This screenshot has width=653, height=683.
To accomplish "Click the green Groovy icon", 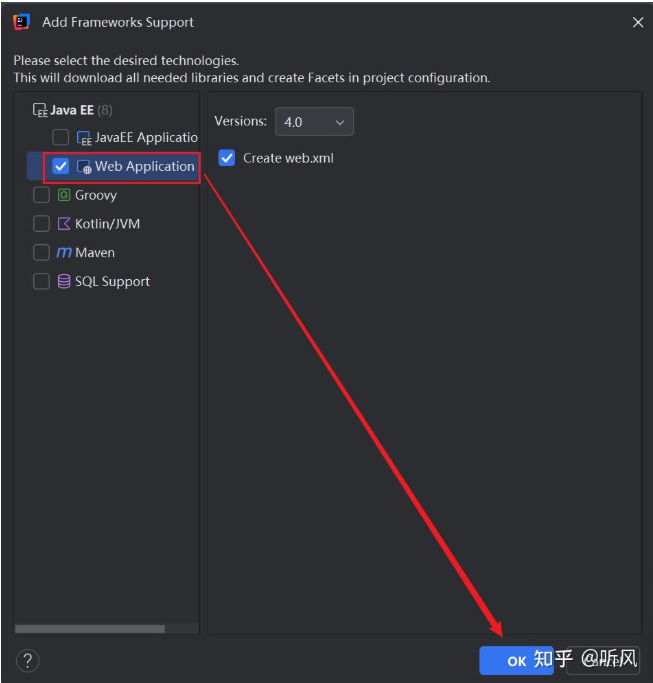I will pos(64,195).
